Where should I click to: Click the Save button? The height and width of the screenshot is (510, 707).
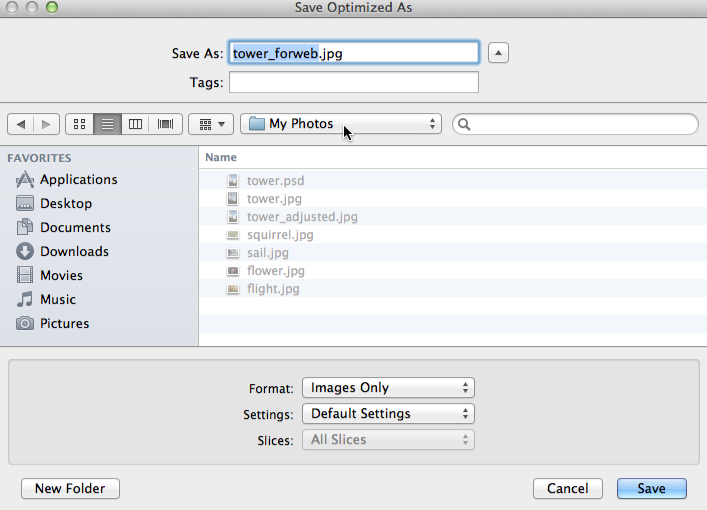(x=651, y=489)
